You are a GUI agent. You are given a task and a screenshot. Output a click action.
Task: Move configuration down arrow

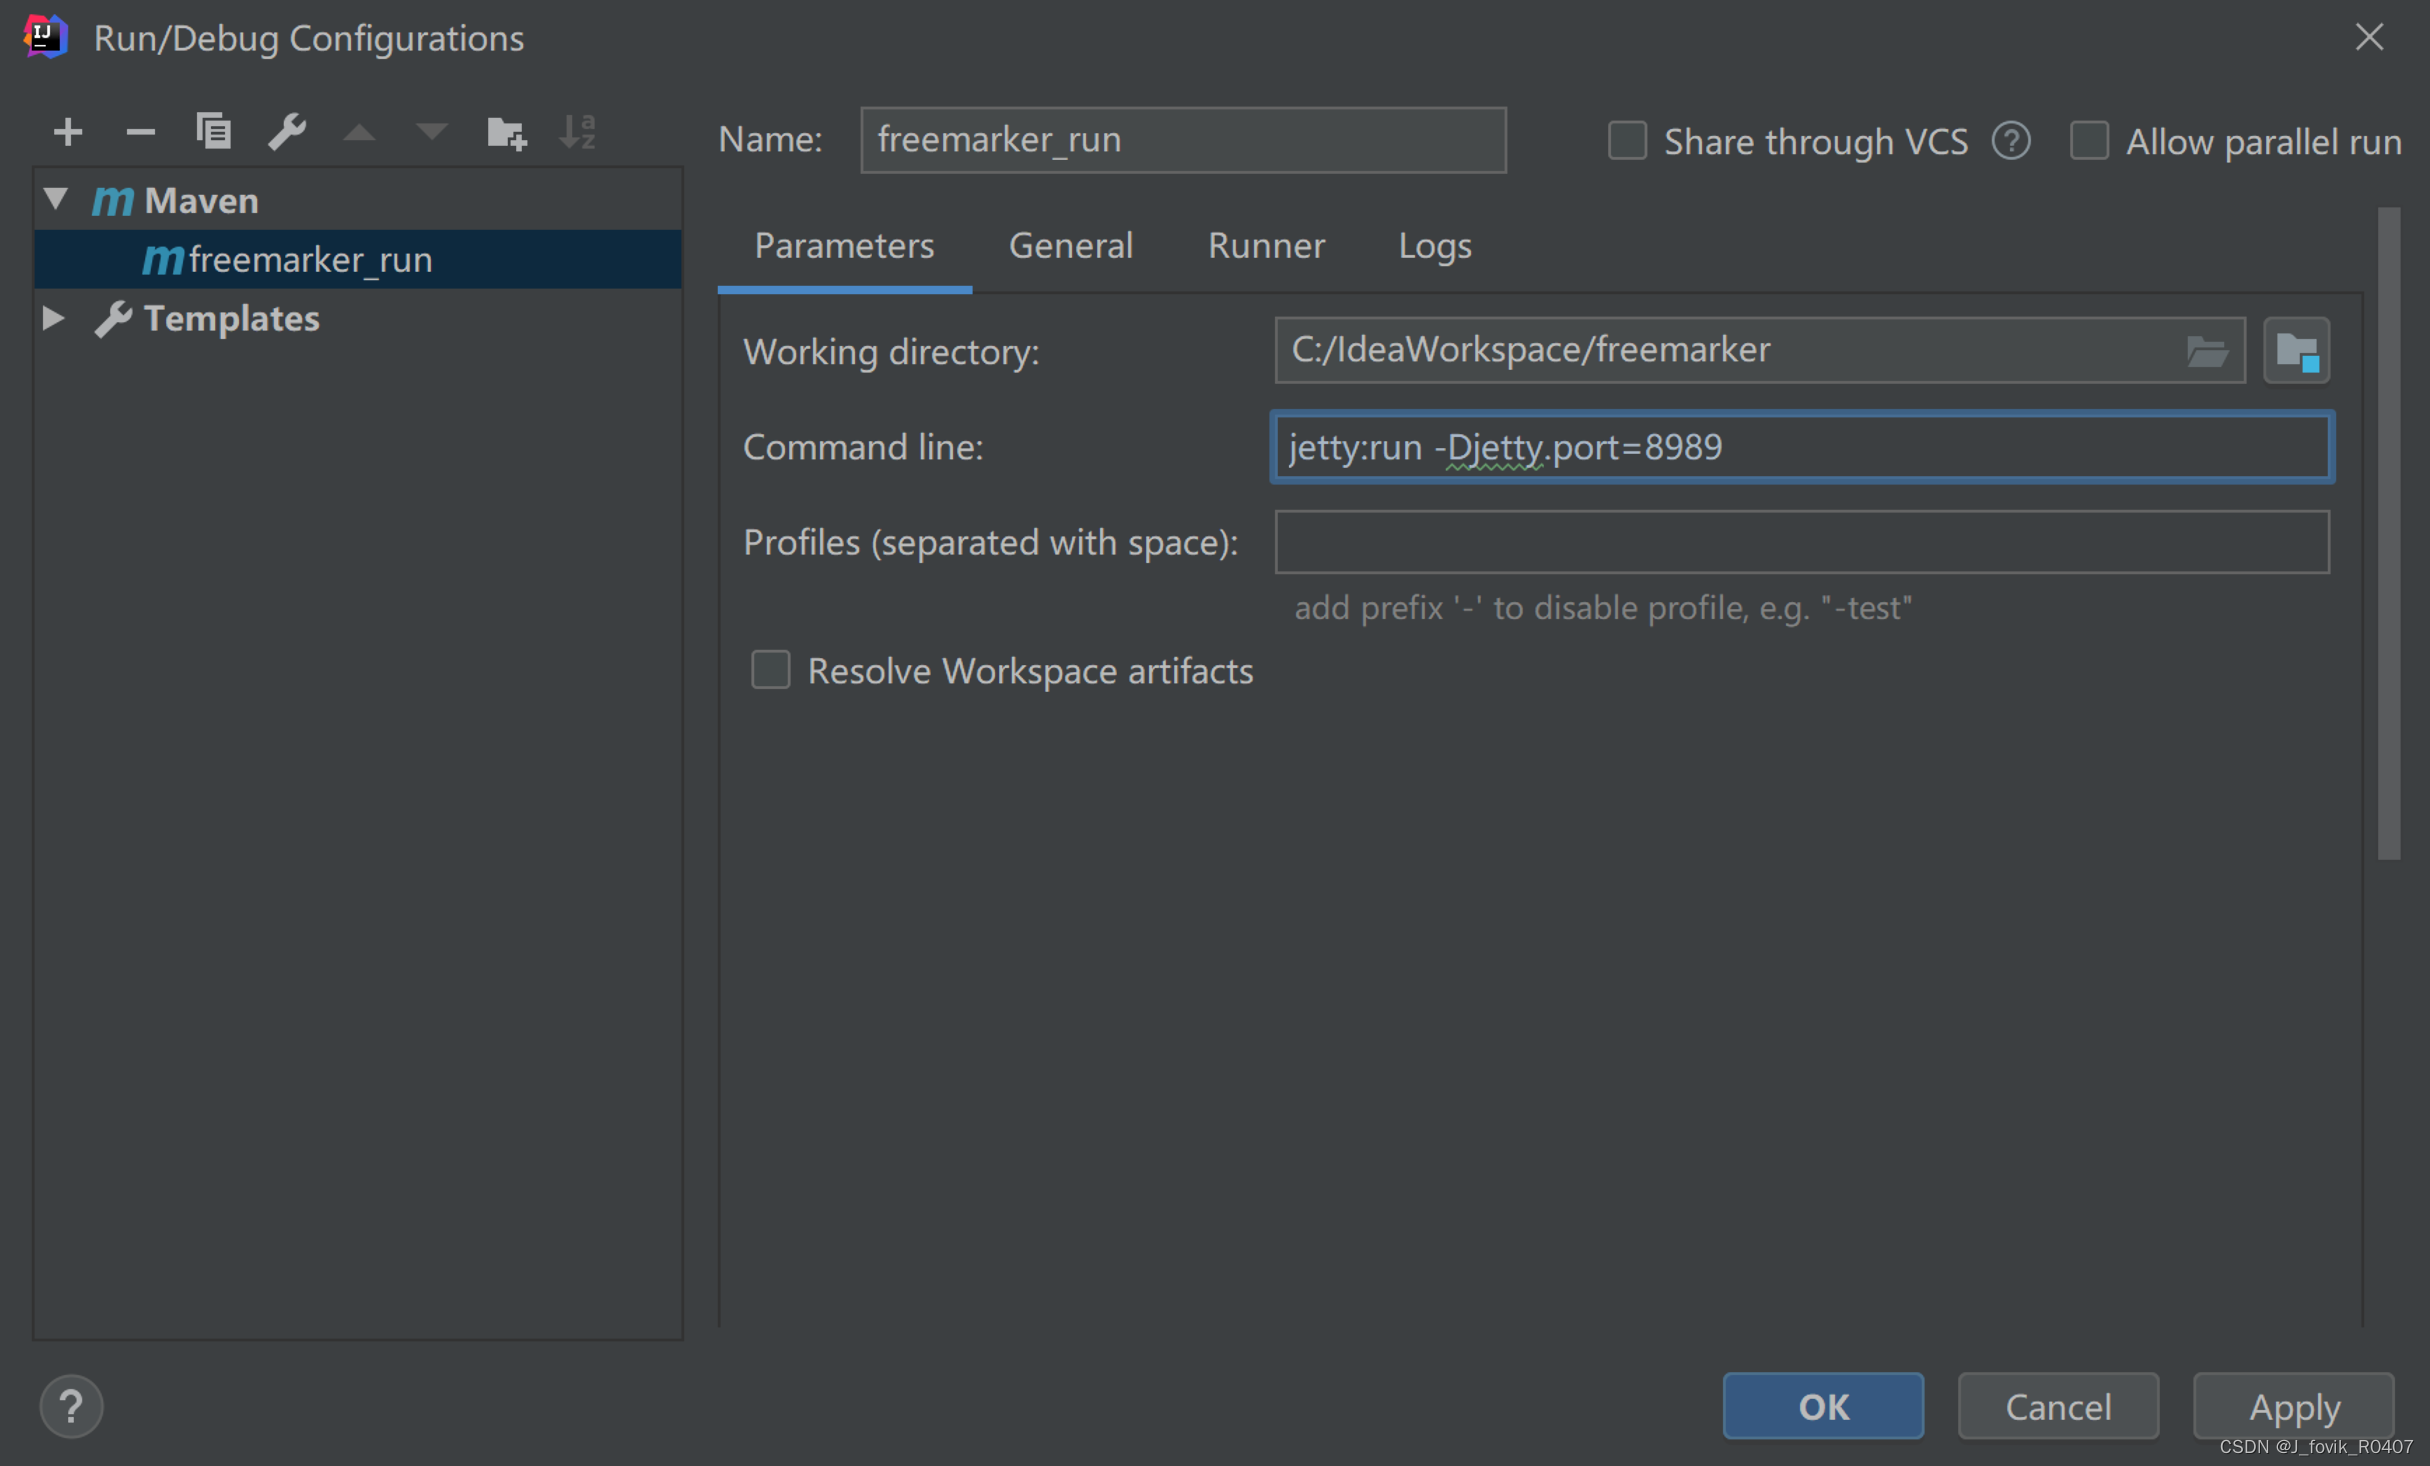[x=432, y=132]
